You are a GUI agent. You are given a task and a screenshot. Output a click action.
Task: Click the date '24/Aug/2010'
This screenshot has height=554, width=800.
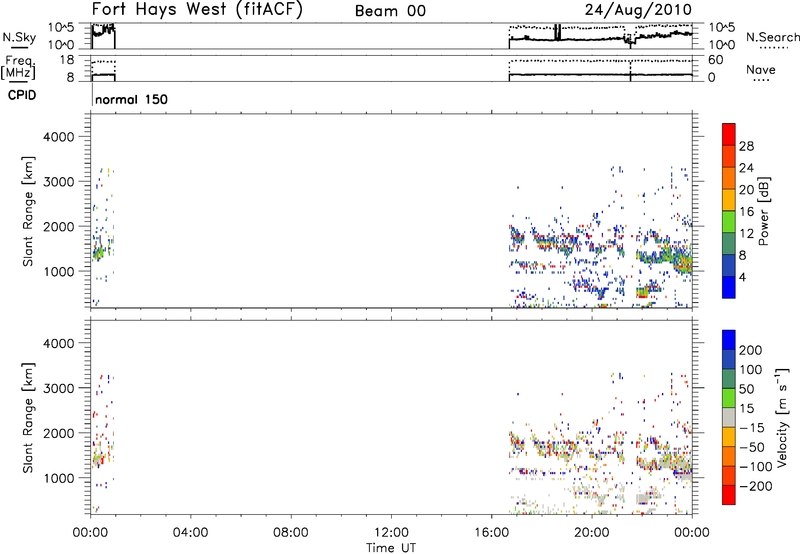[x=638, y=10]
